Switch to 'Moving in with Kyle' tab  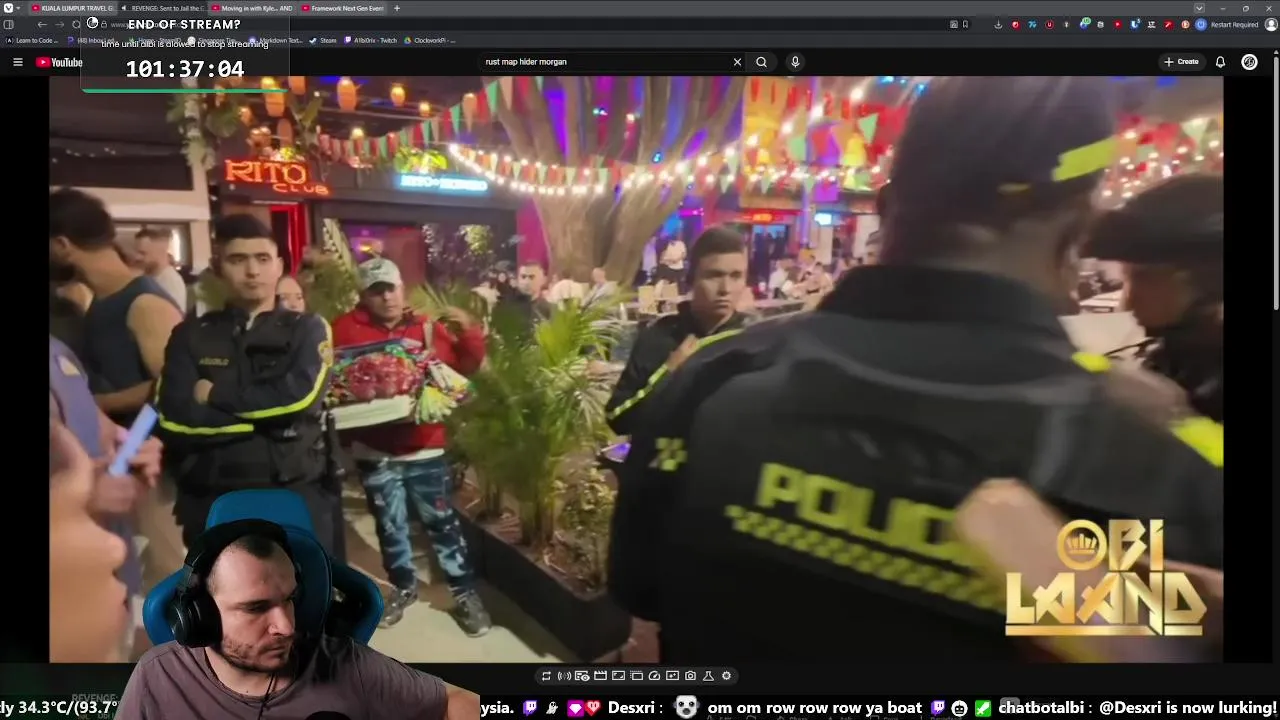click(x=253, y=8)
